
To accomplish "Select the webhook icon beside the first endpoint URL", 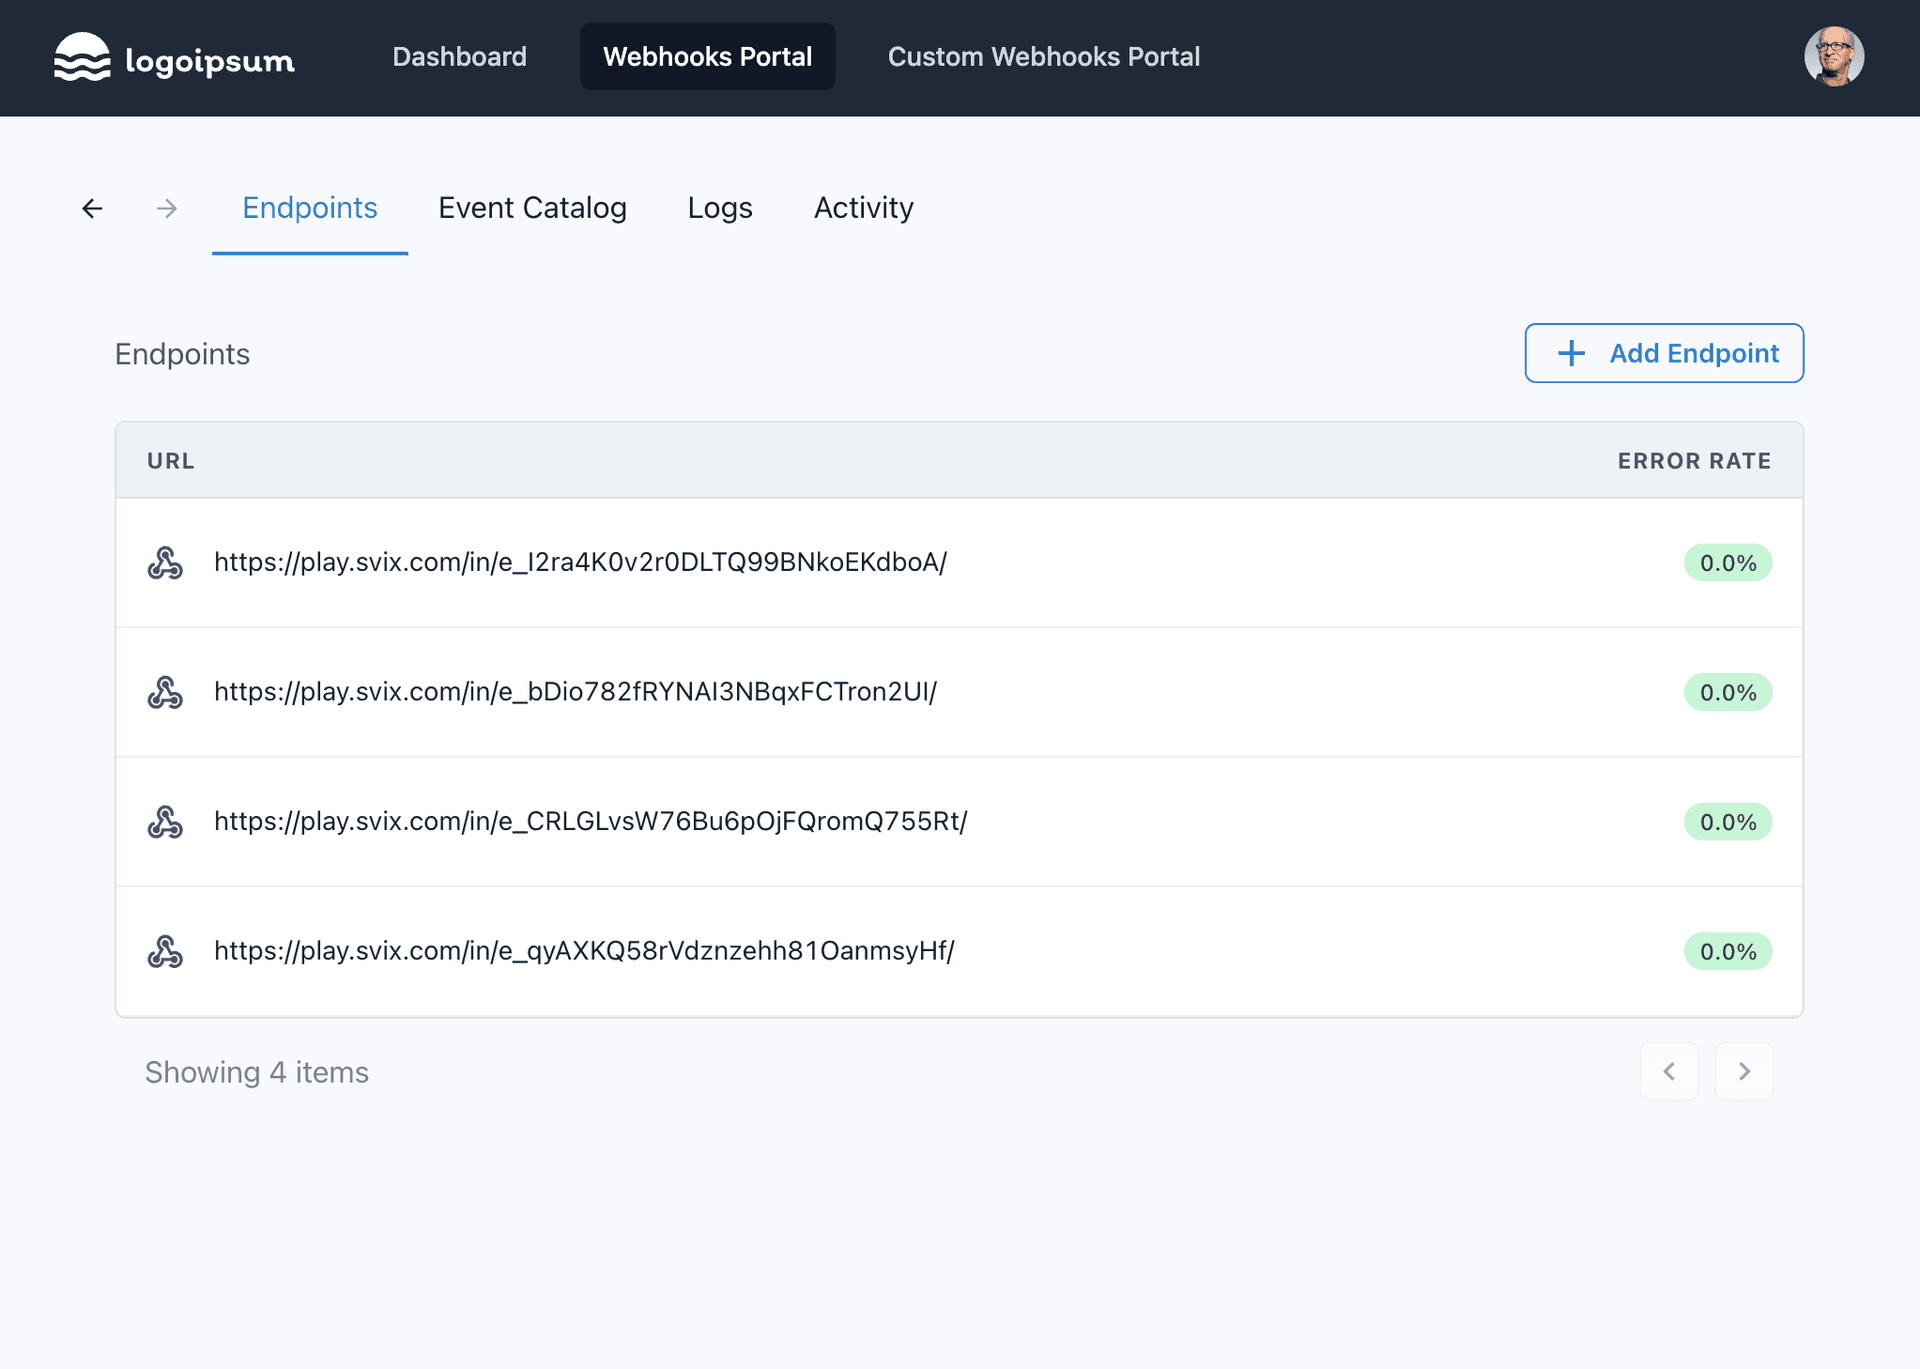I will 166,562.
